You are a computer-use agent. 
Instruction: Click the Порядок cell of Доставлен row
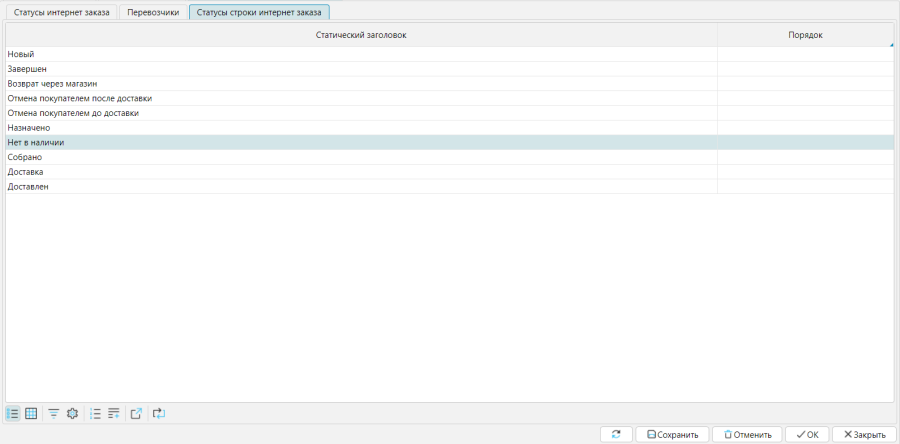[805, 187]
